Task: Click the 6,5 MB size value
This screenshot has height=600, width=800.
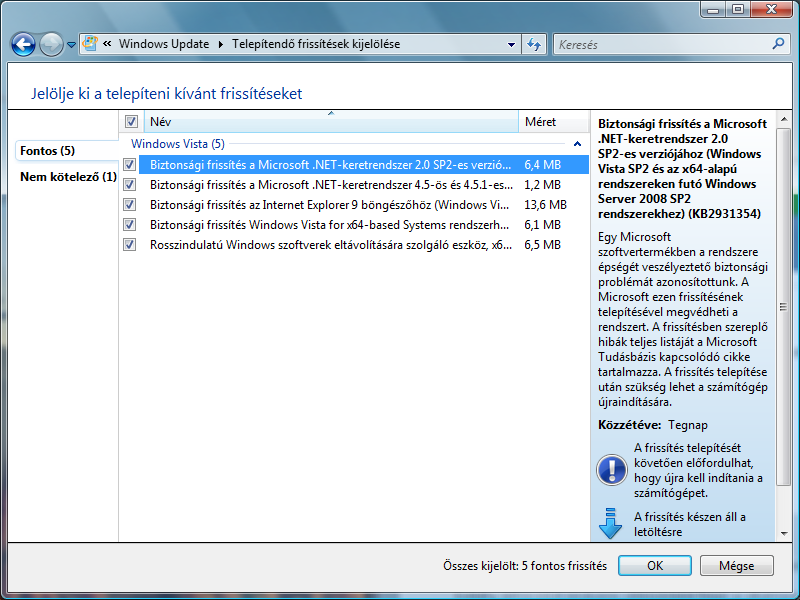Action: (x=542, y=244)
